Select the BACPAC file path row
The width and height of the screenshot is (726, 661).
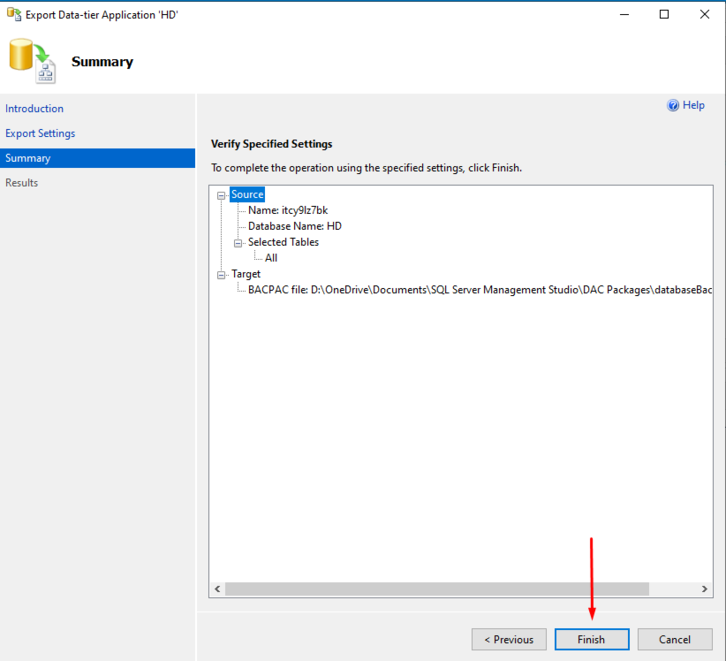(x=480, y=290)
